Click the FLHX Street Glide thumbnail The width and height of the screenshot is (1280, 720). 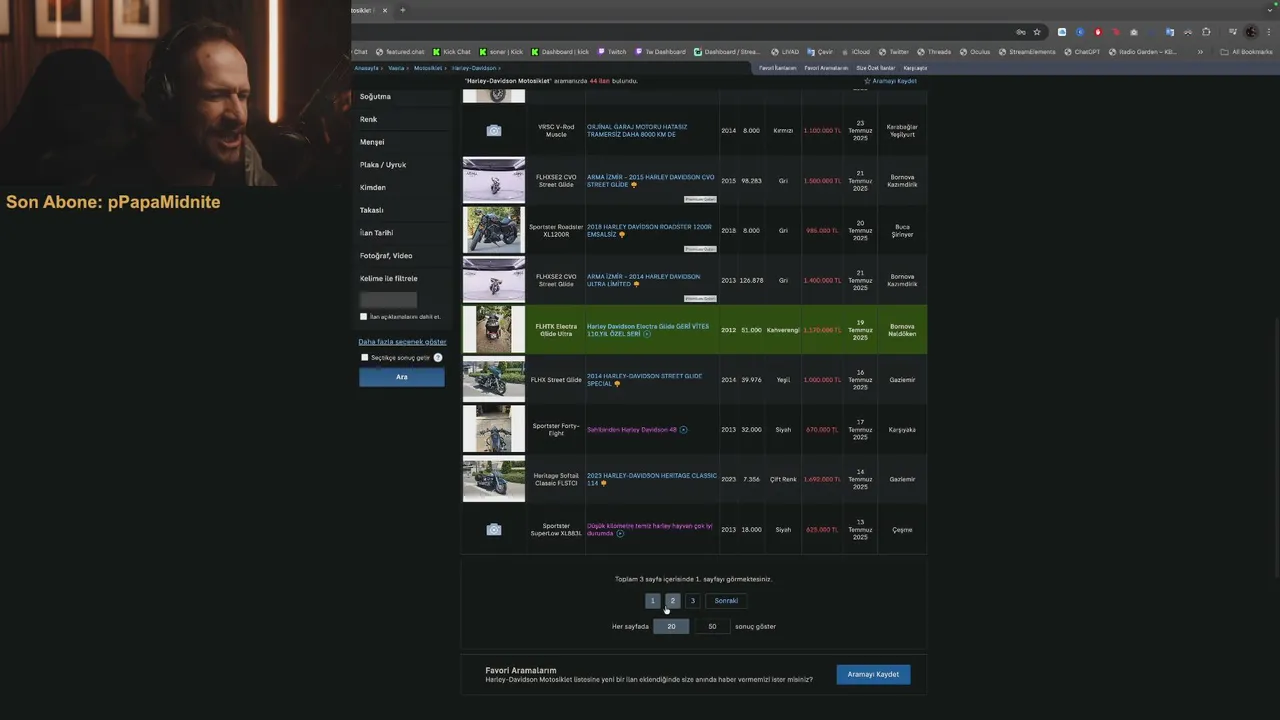pos(494,380)
